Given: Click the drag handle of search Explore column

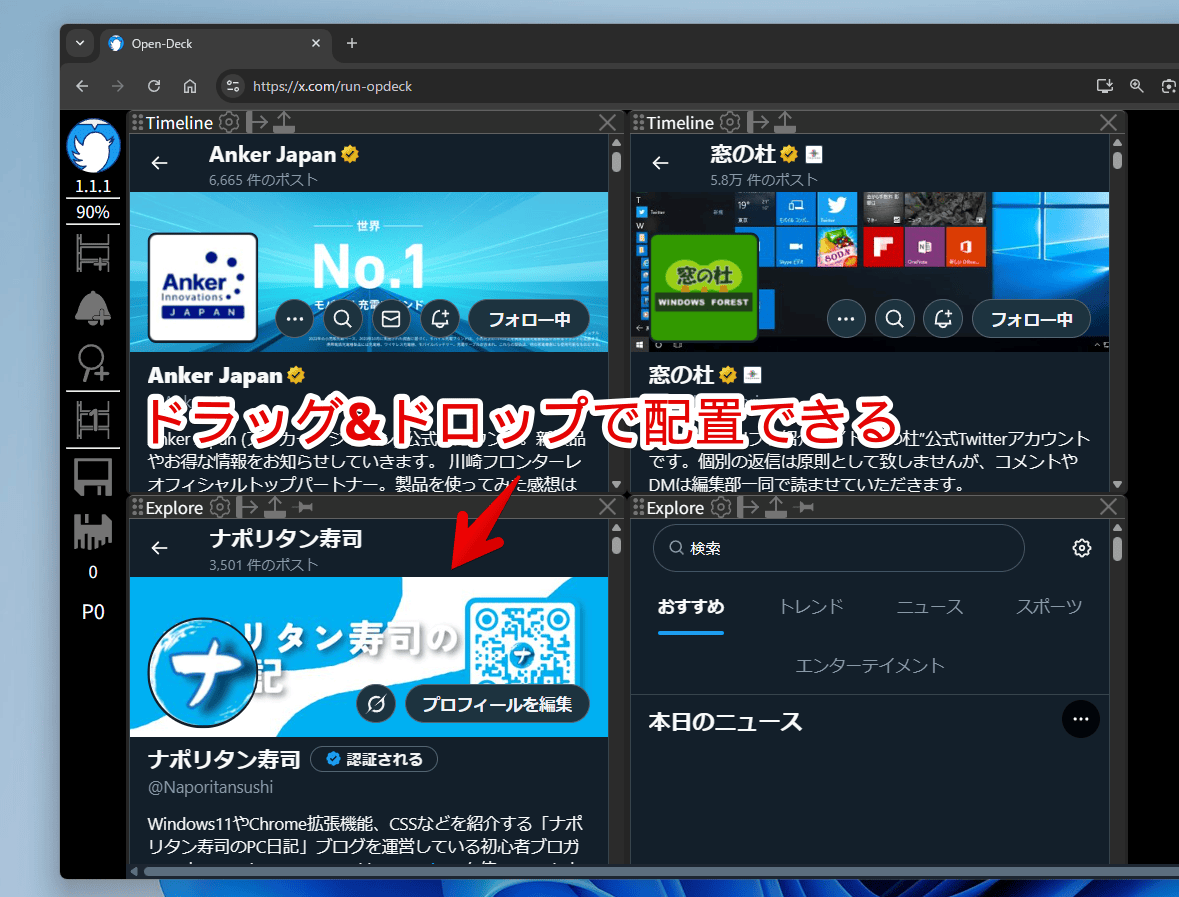Looking at the screenshot, I should click(x=638, y=507).
